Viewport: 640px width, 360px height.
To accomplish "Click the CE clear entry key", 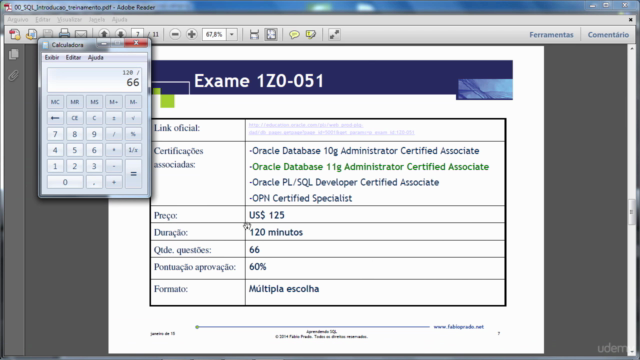I will point(75,118).
